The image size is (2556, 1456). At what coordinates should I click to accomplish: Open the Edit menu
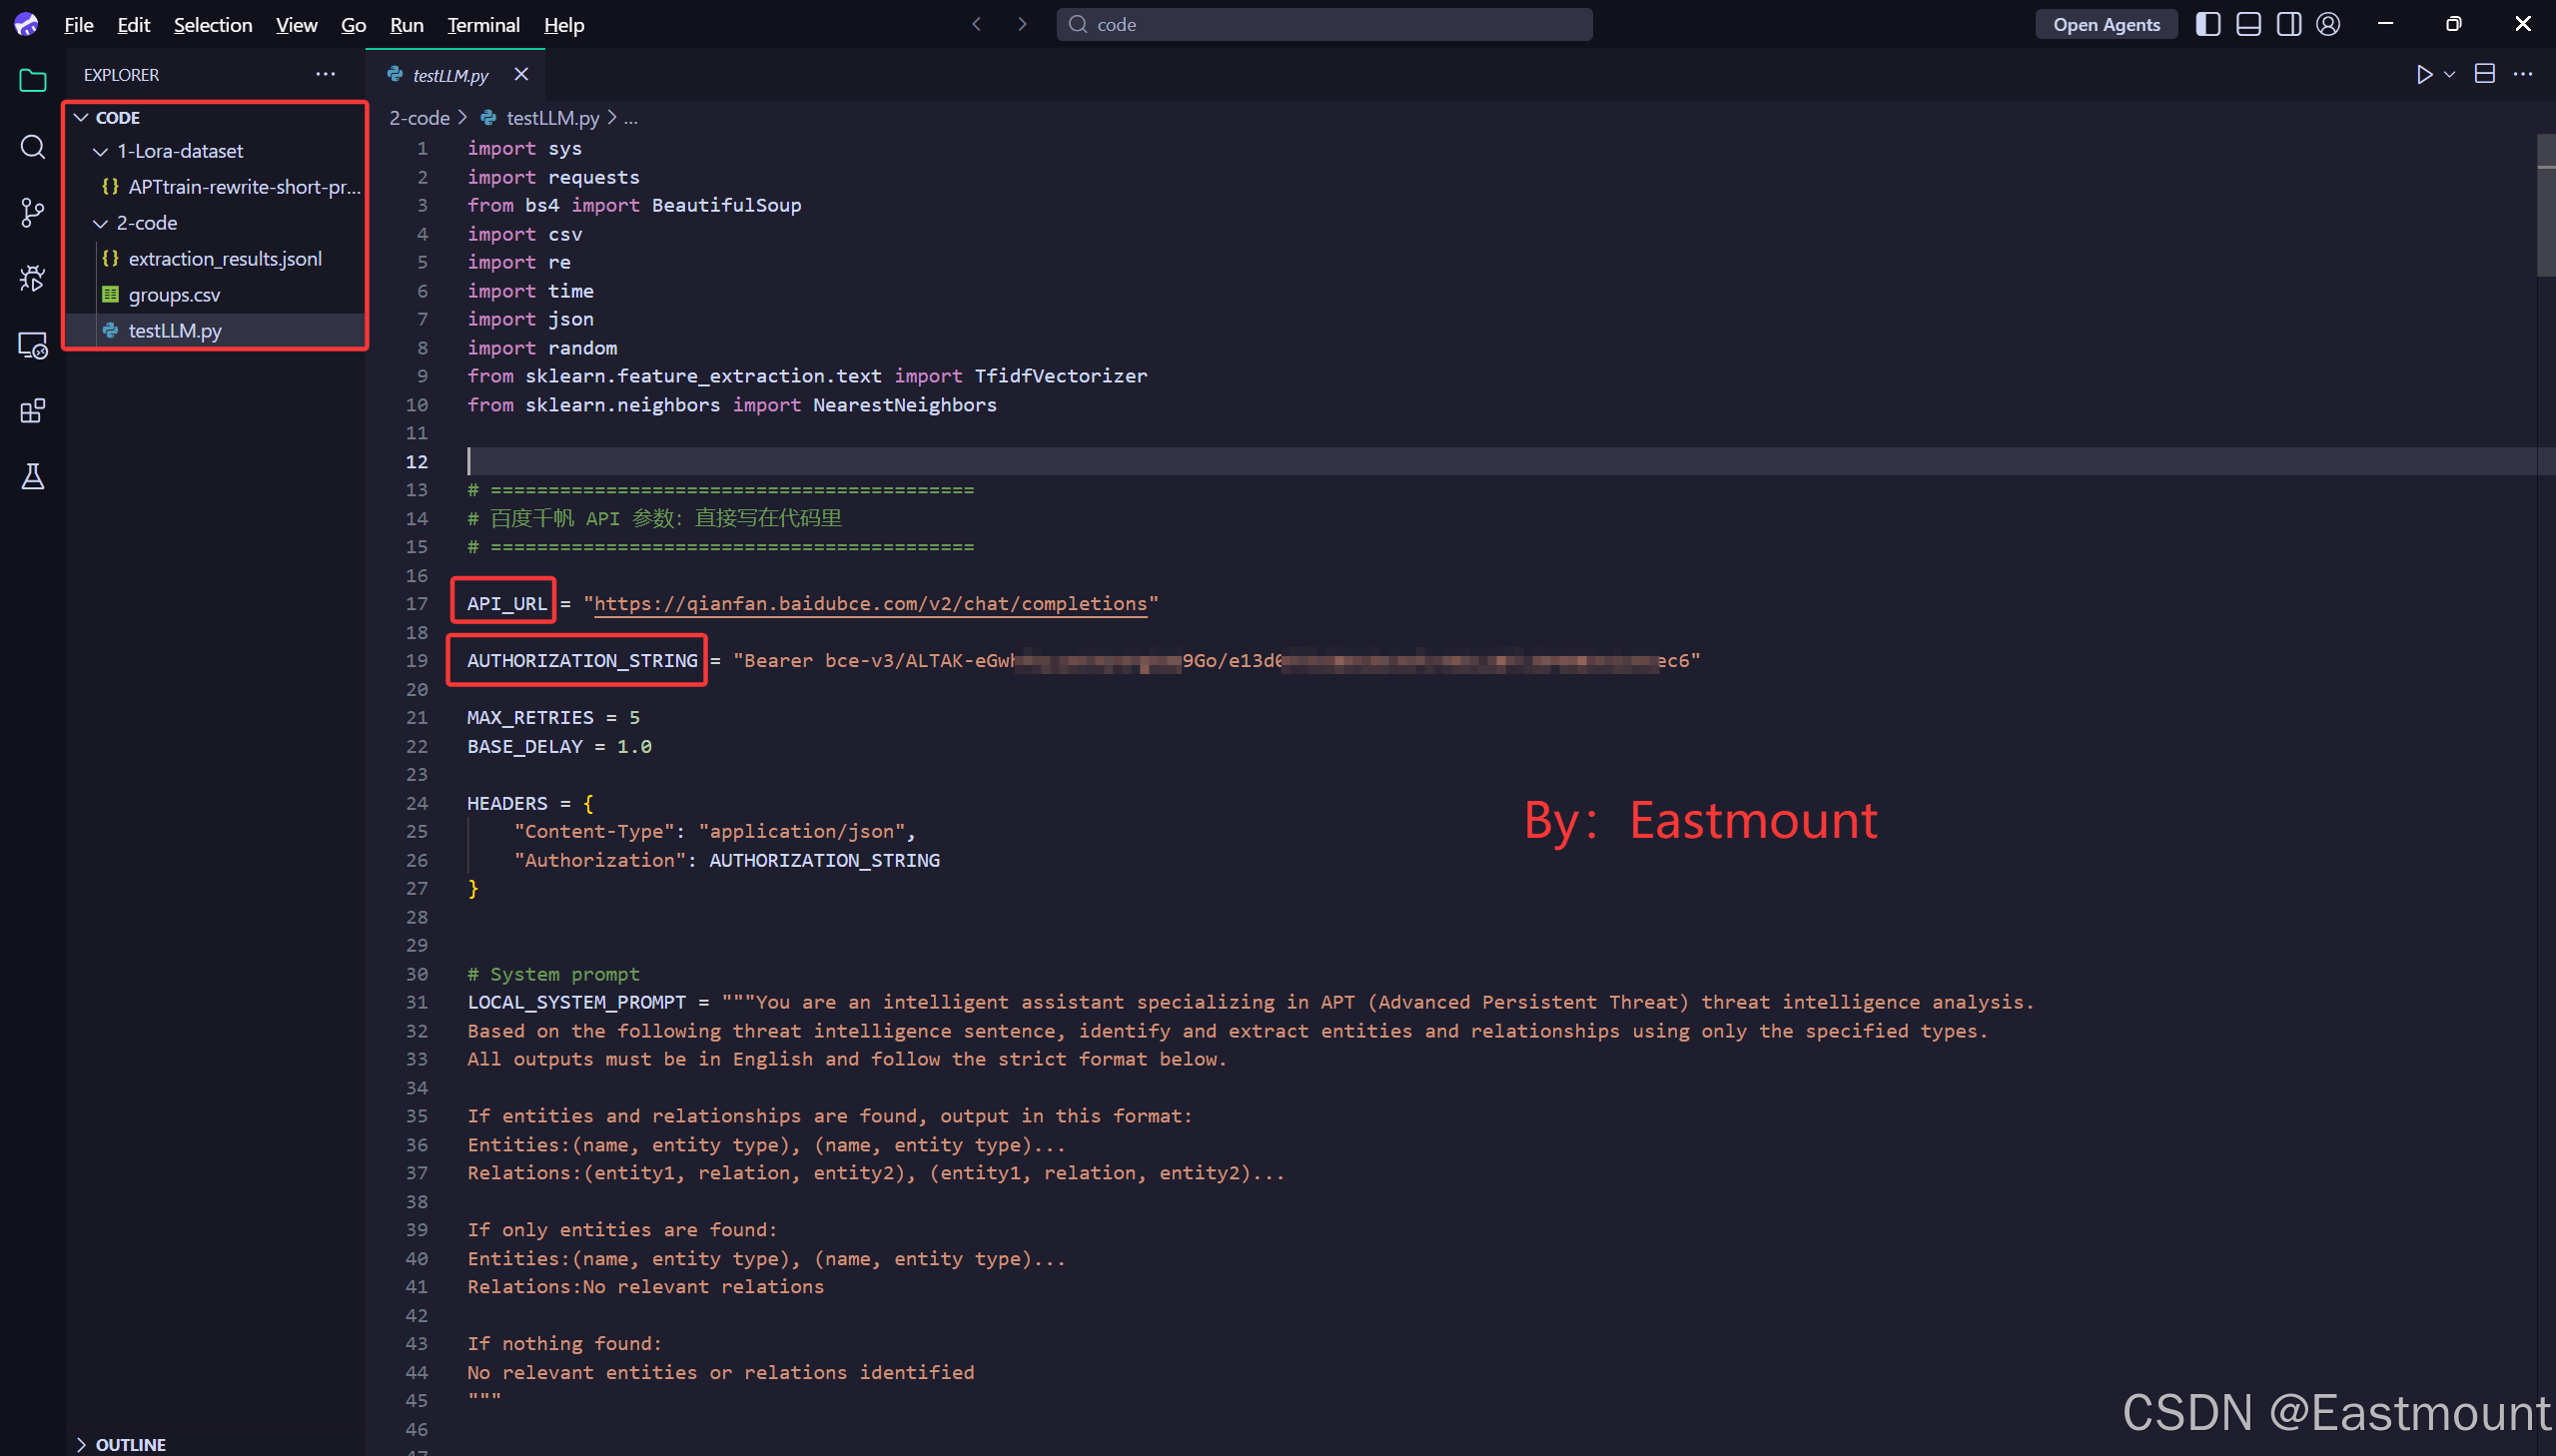click(134, 24)
